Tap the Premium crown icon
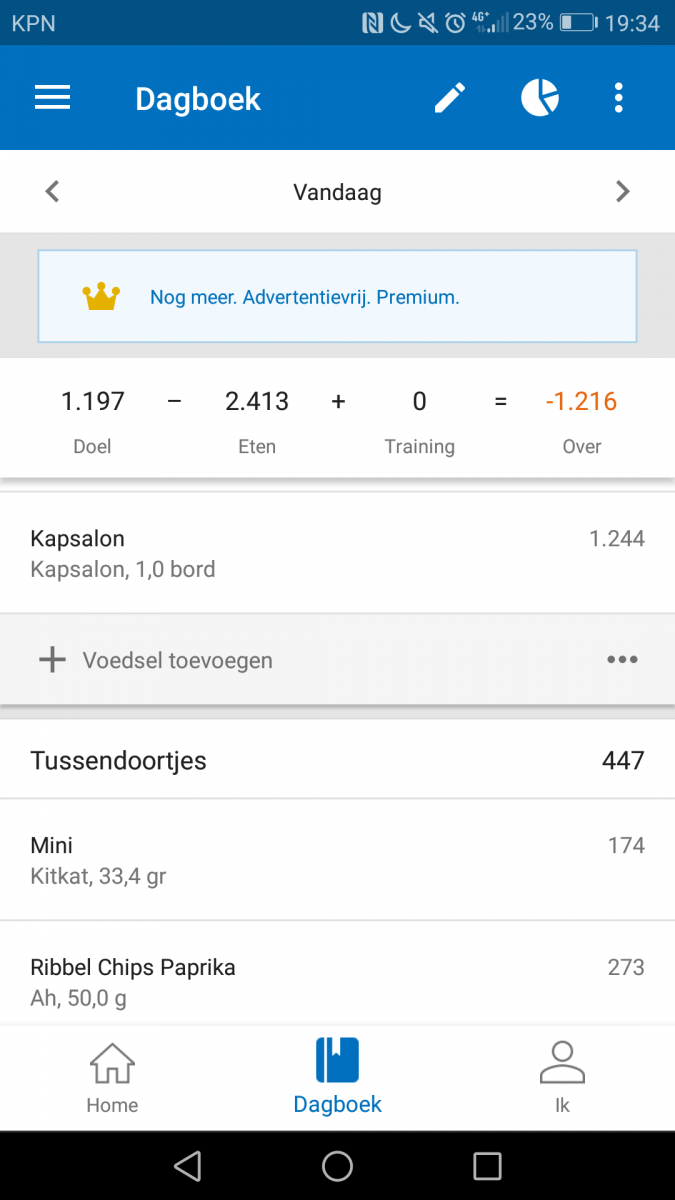The image size is (675, 1200). (101, 297)
